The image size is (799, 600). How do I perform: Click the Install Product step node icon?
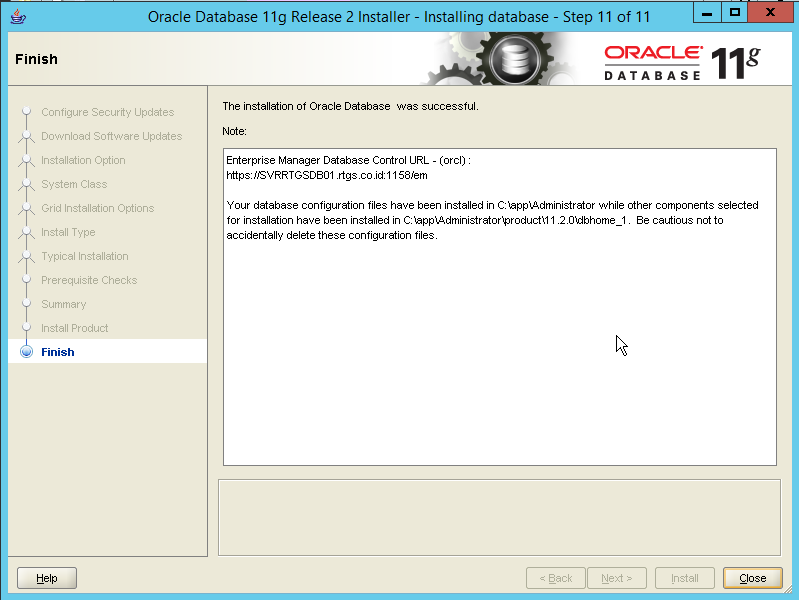click(x=26, y=327)
